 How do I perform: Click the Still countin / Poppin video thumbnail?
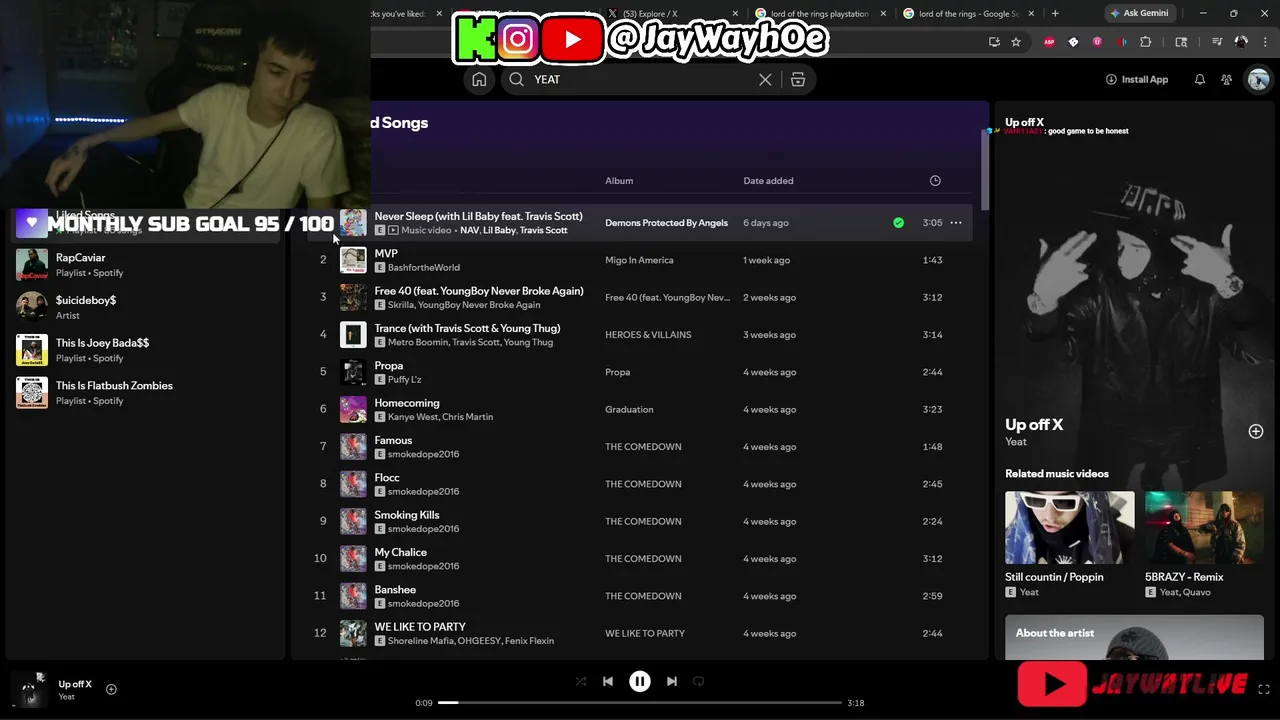coord(1070,528)
